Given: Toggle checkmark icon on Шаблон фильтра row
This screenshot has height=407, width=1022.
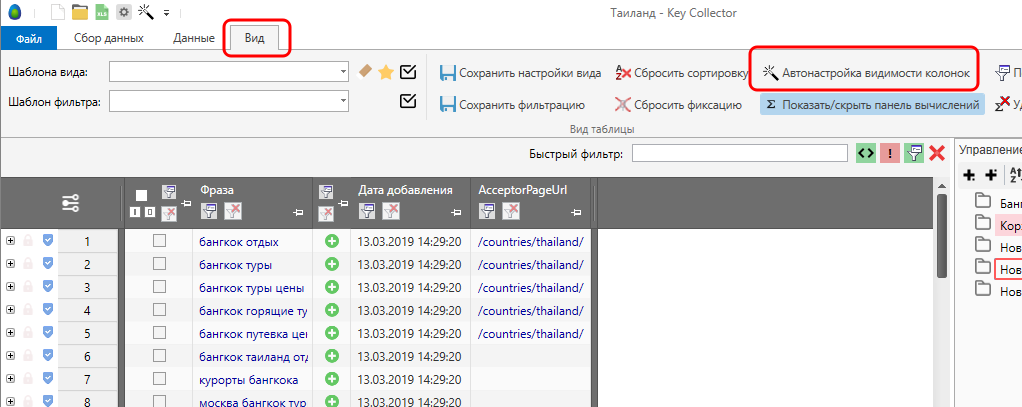Looking at the screenshot, I should [x=408, y=101].
